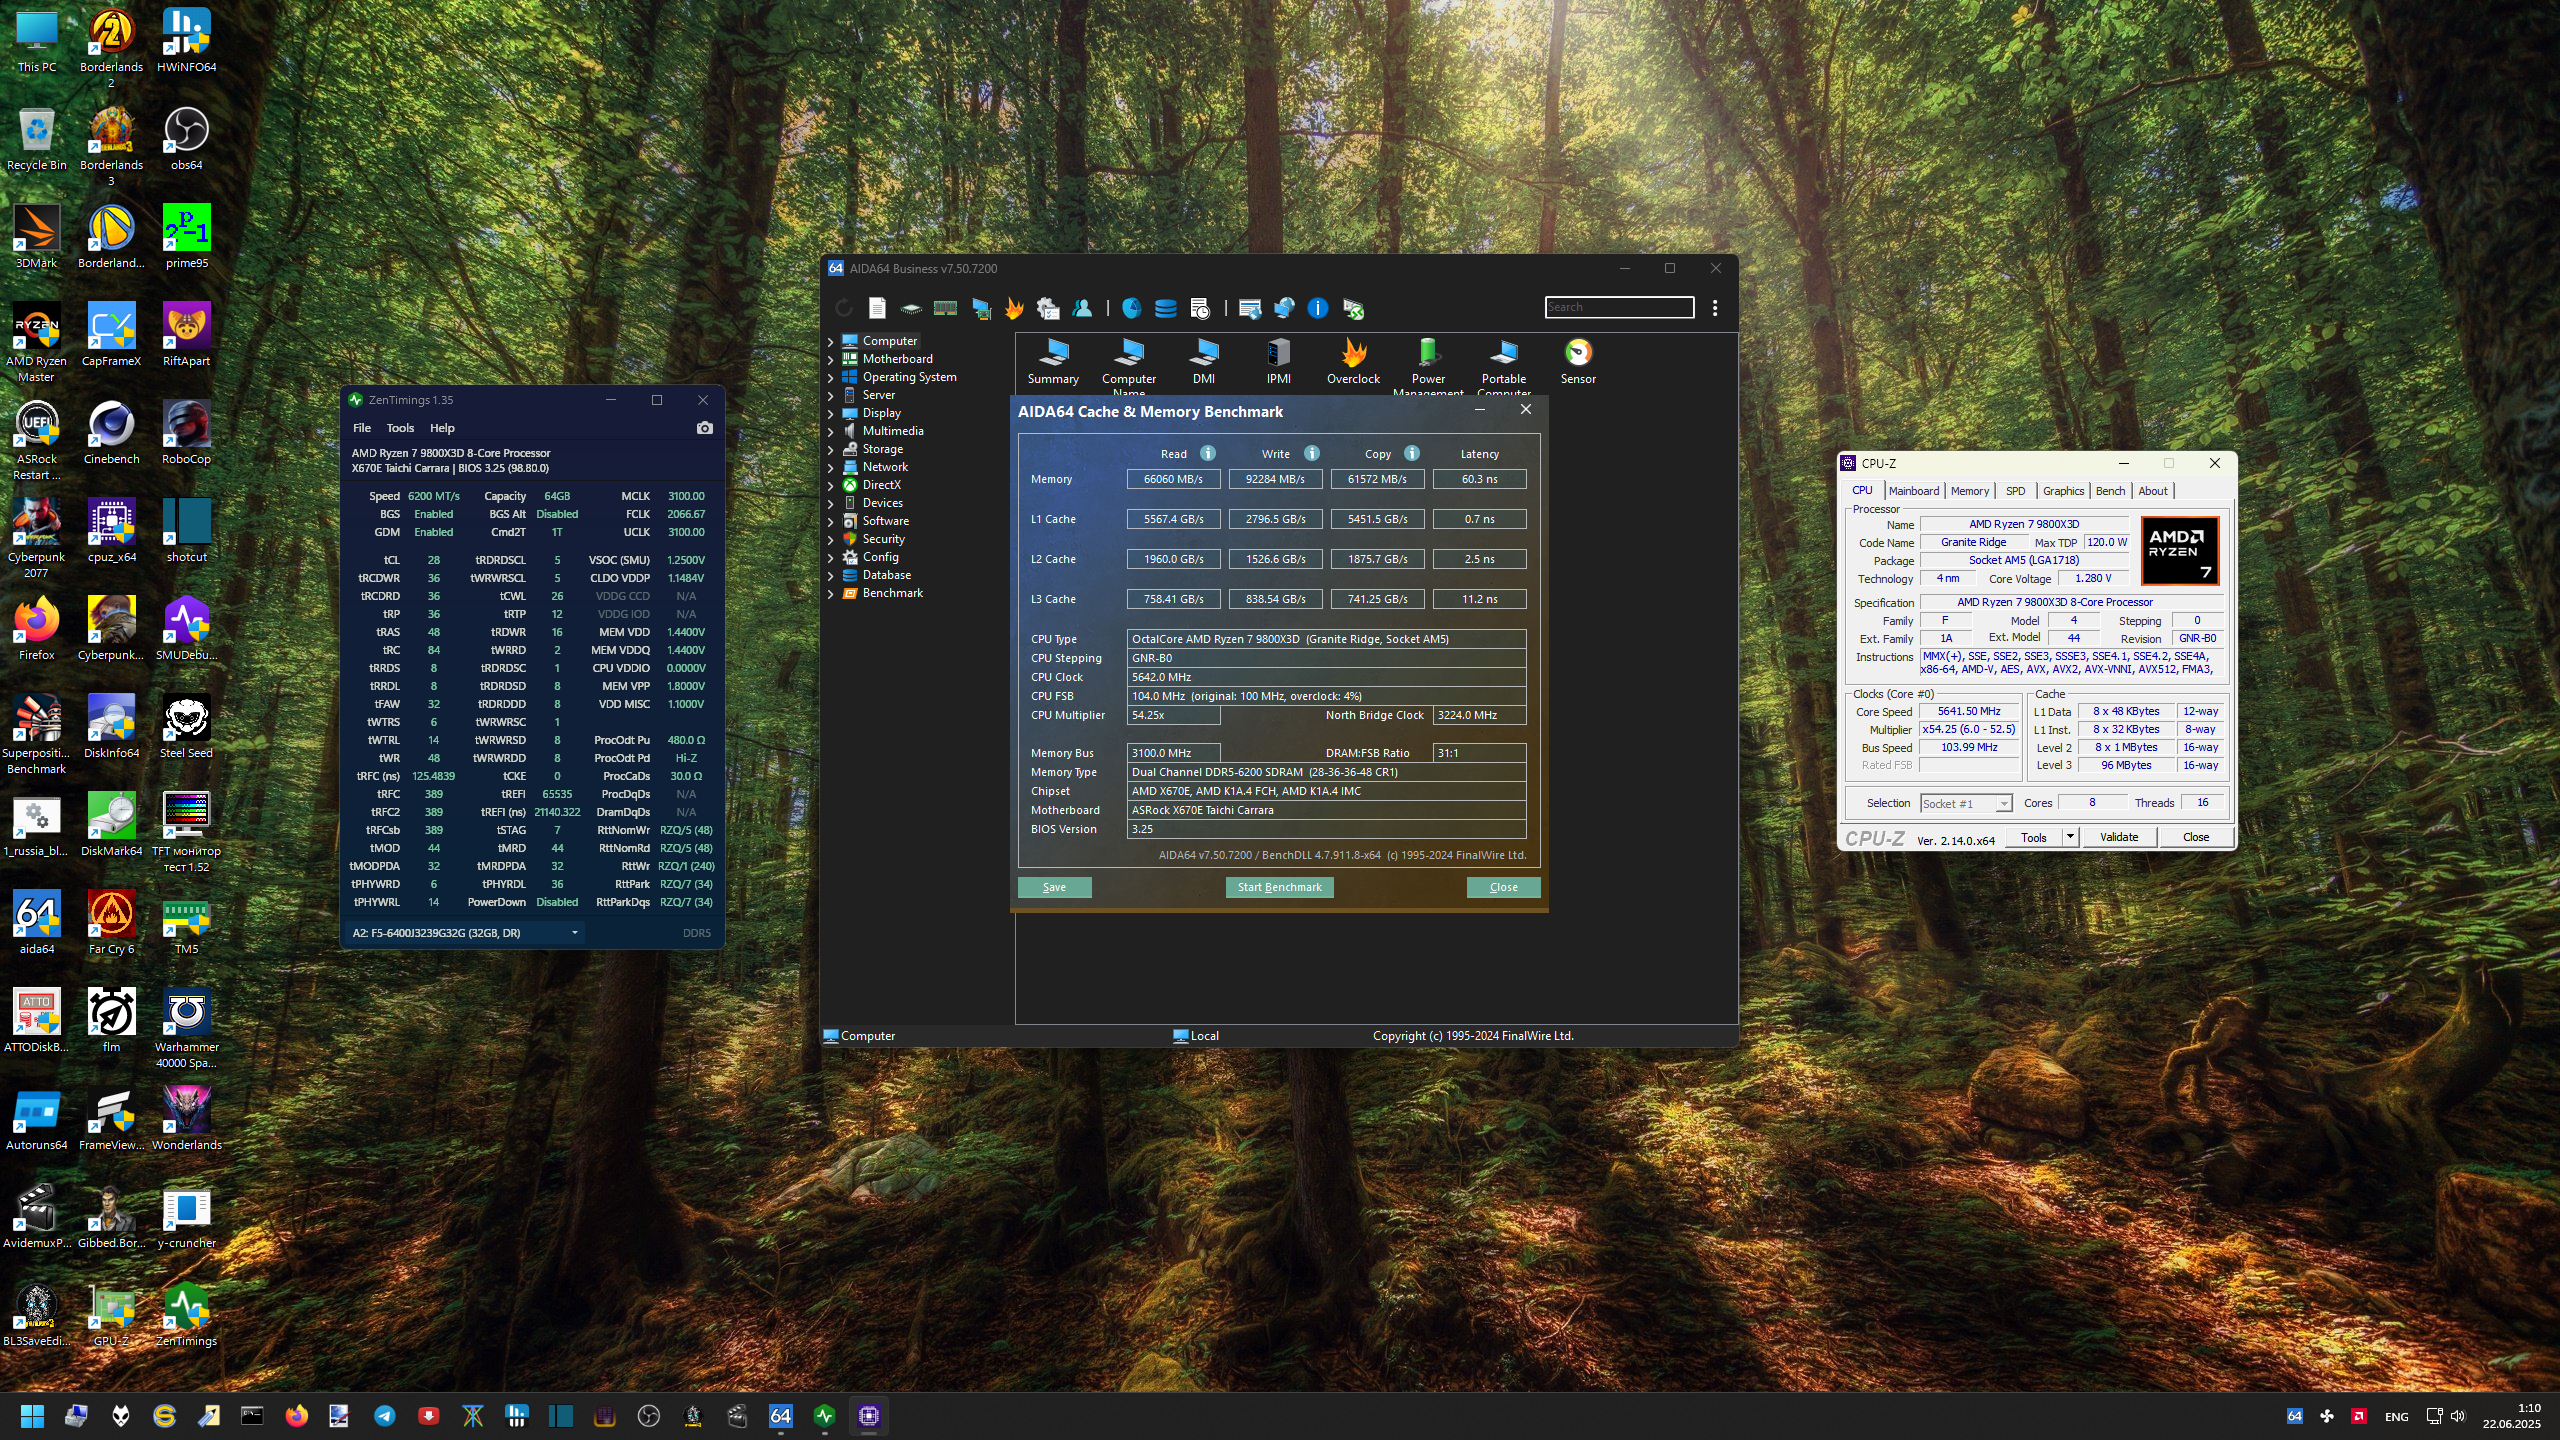Image resolution: width=2560 pixels, height=1440 pixels.
Task: Click the Report document icon in AIDA64 toolbar
Action: point(877,308)
